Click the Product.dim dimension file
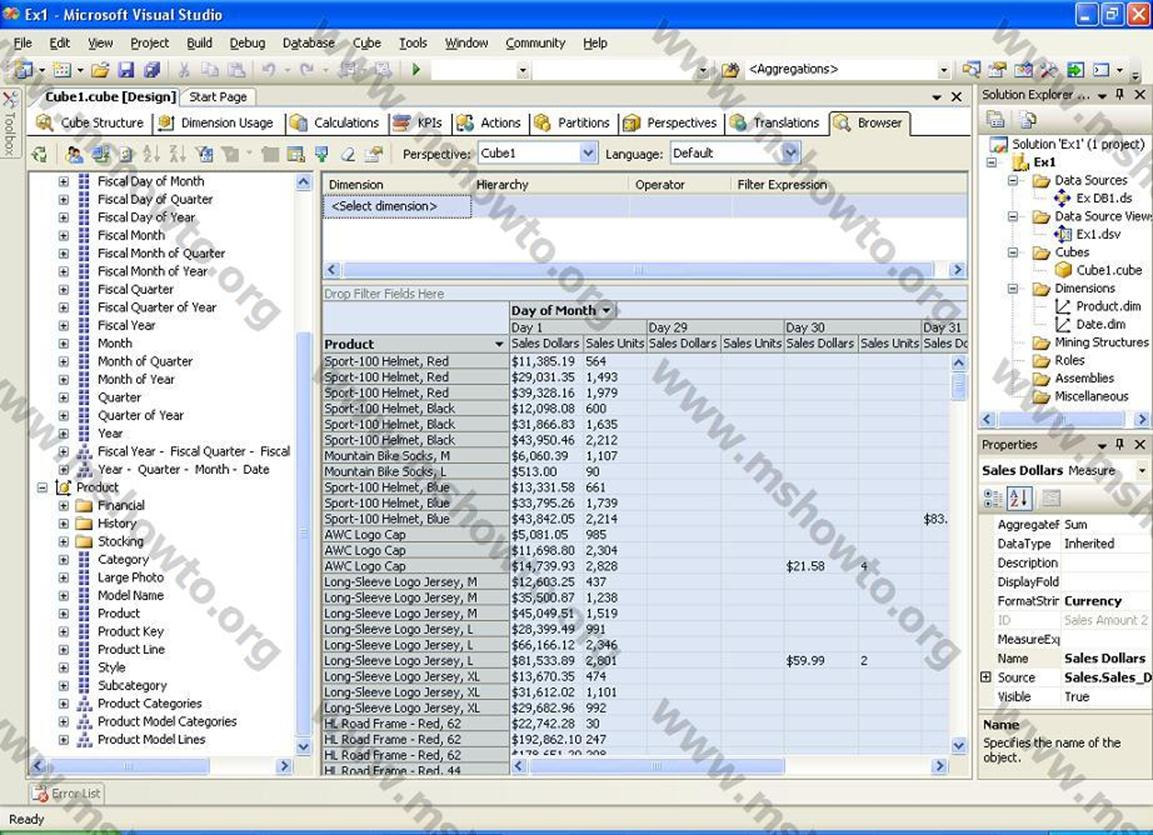The image size is (1153, 835). [1108, 306]
